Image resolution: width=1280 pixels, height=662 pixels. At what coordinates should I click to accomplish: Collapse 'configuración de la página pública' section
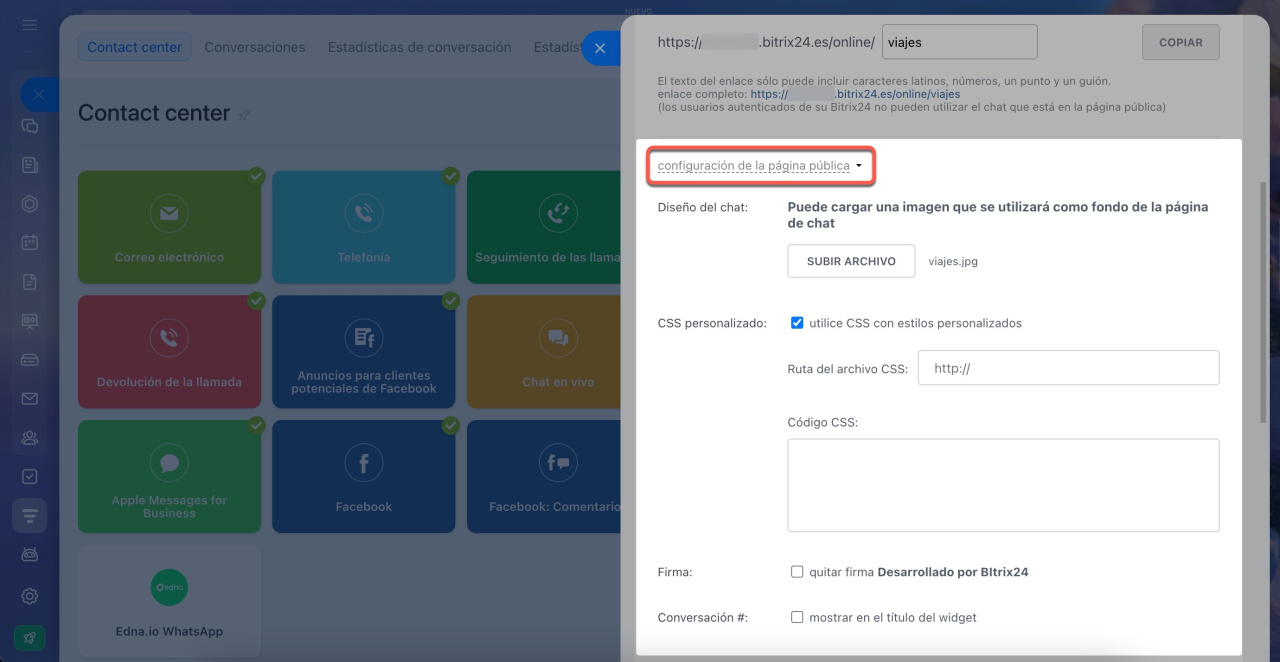tap(760, 166)
